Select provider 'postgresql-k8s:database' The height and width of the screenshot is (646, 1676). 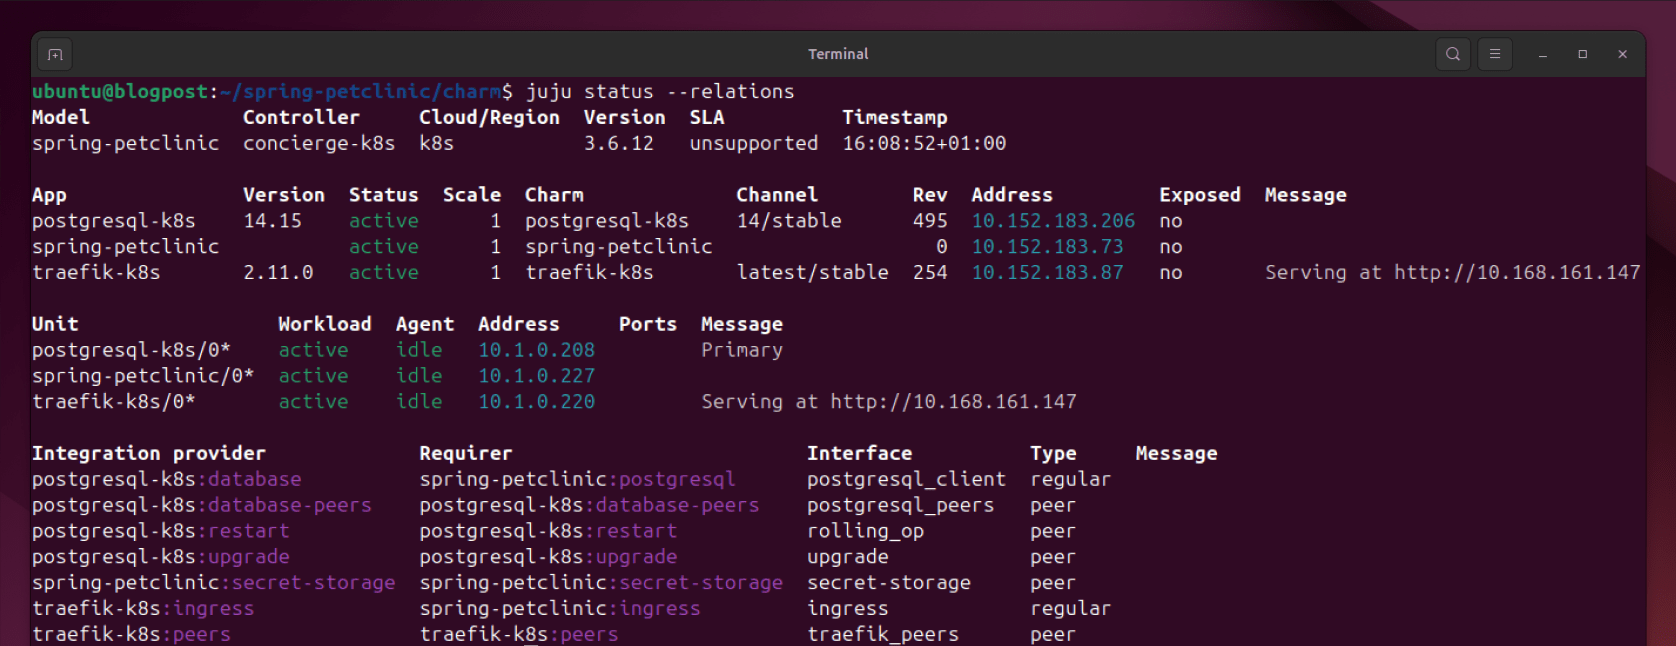(167, 480)
